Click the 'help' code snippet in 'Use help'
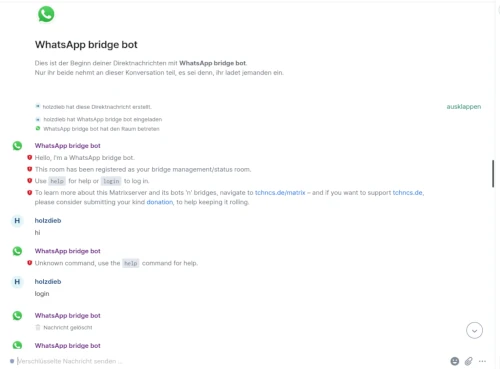Viewport: 500px width, 369px height. click(x=57, y=181)
